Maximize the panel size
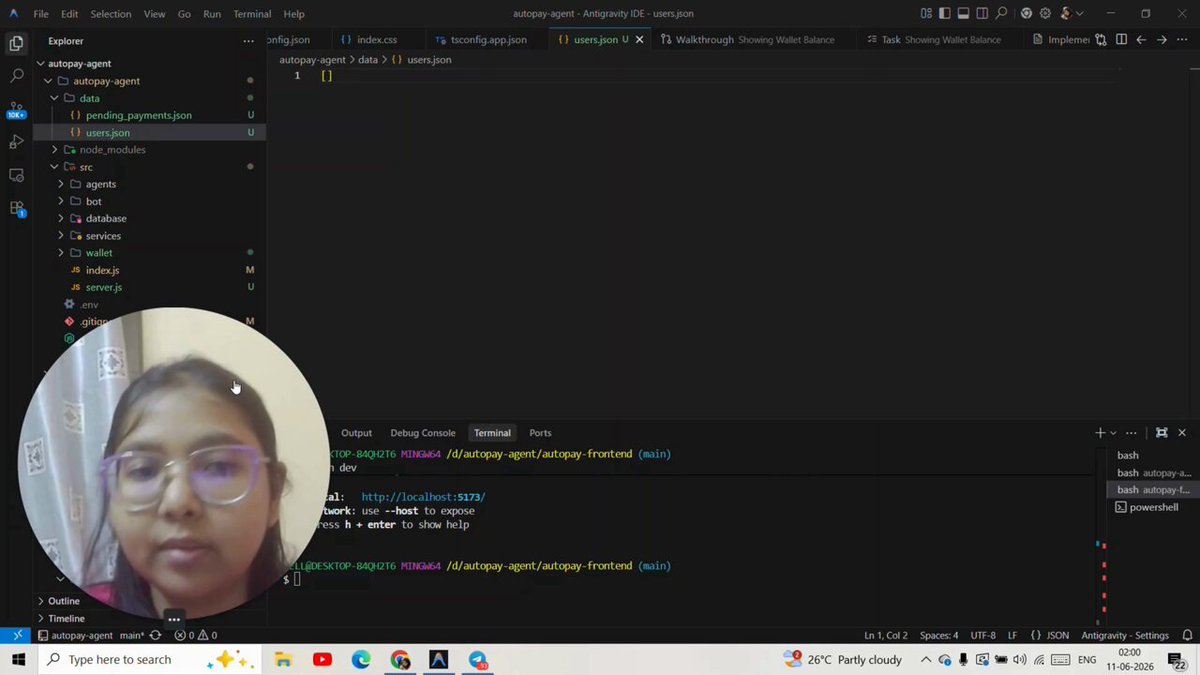 [1161, 433]
